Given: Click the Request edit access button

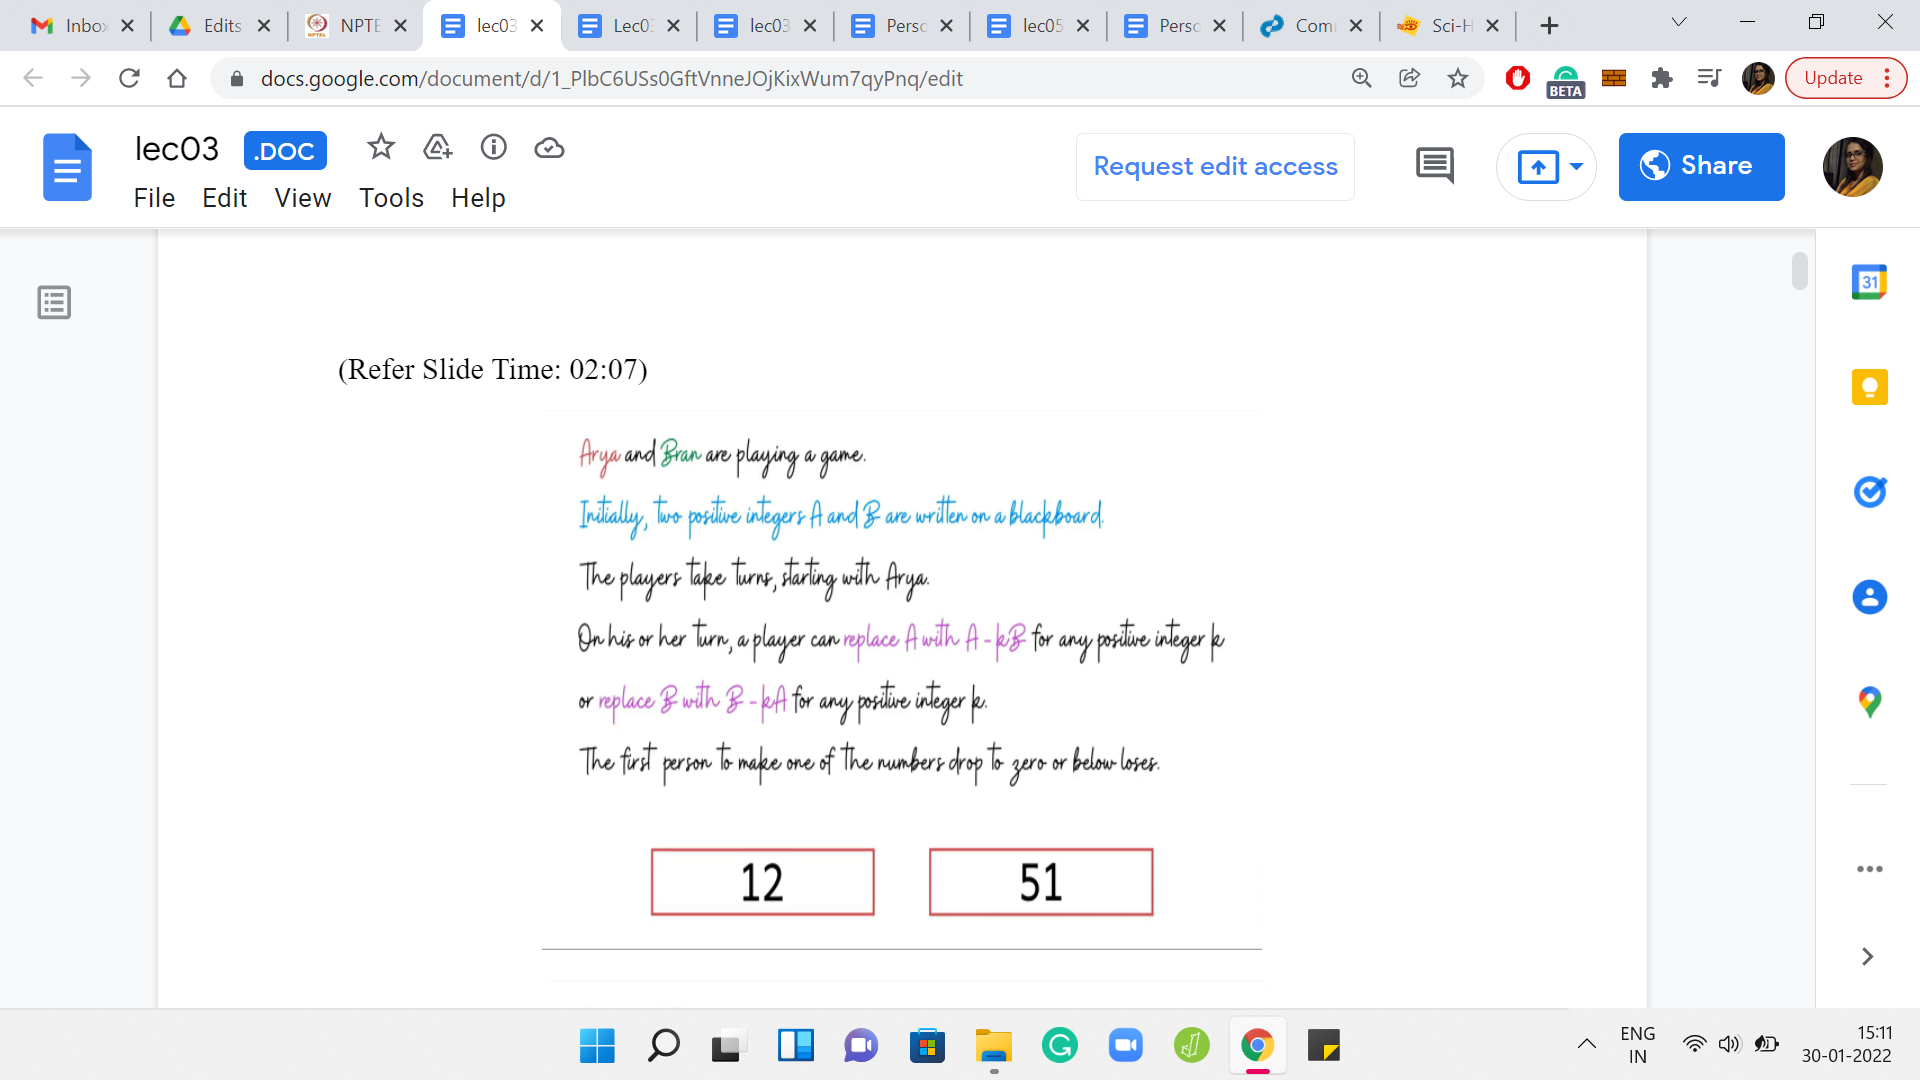Looking at the screenshot, I should point(1215,166).
